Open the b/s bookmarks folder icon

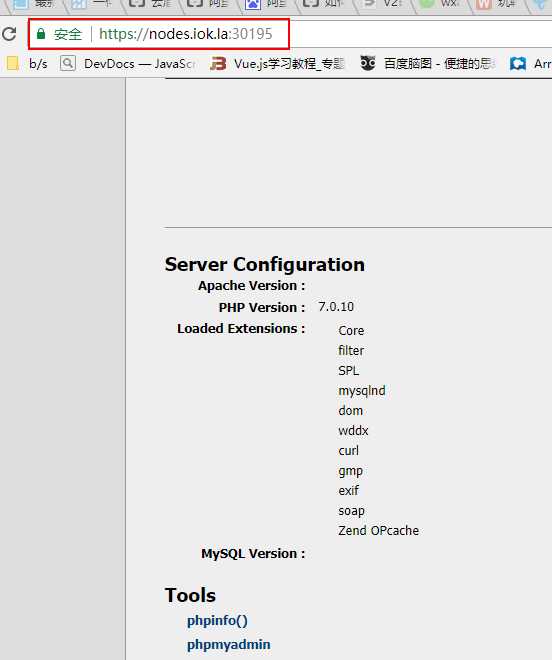click(x=13, y=64)
